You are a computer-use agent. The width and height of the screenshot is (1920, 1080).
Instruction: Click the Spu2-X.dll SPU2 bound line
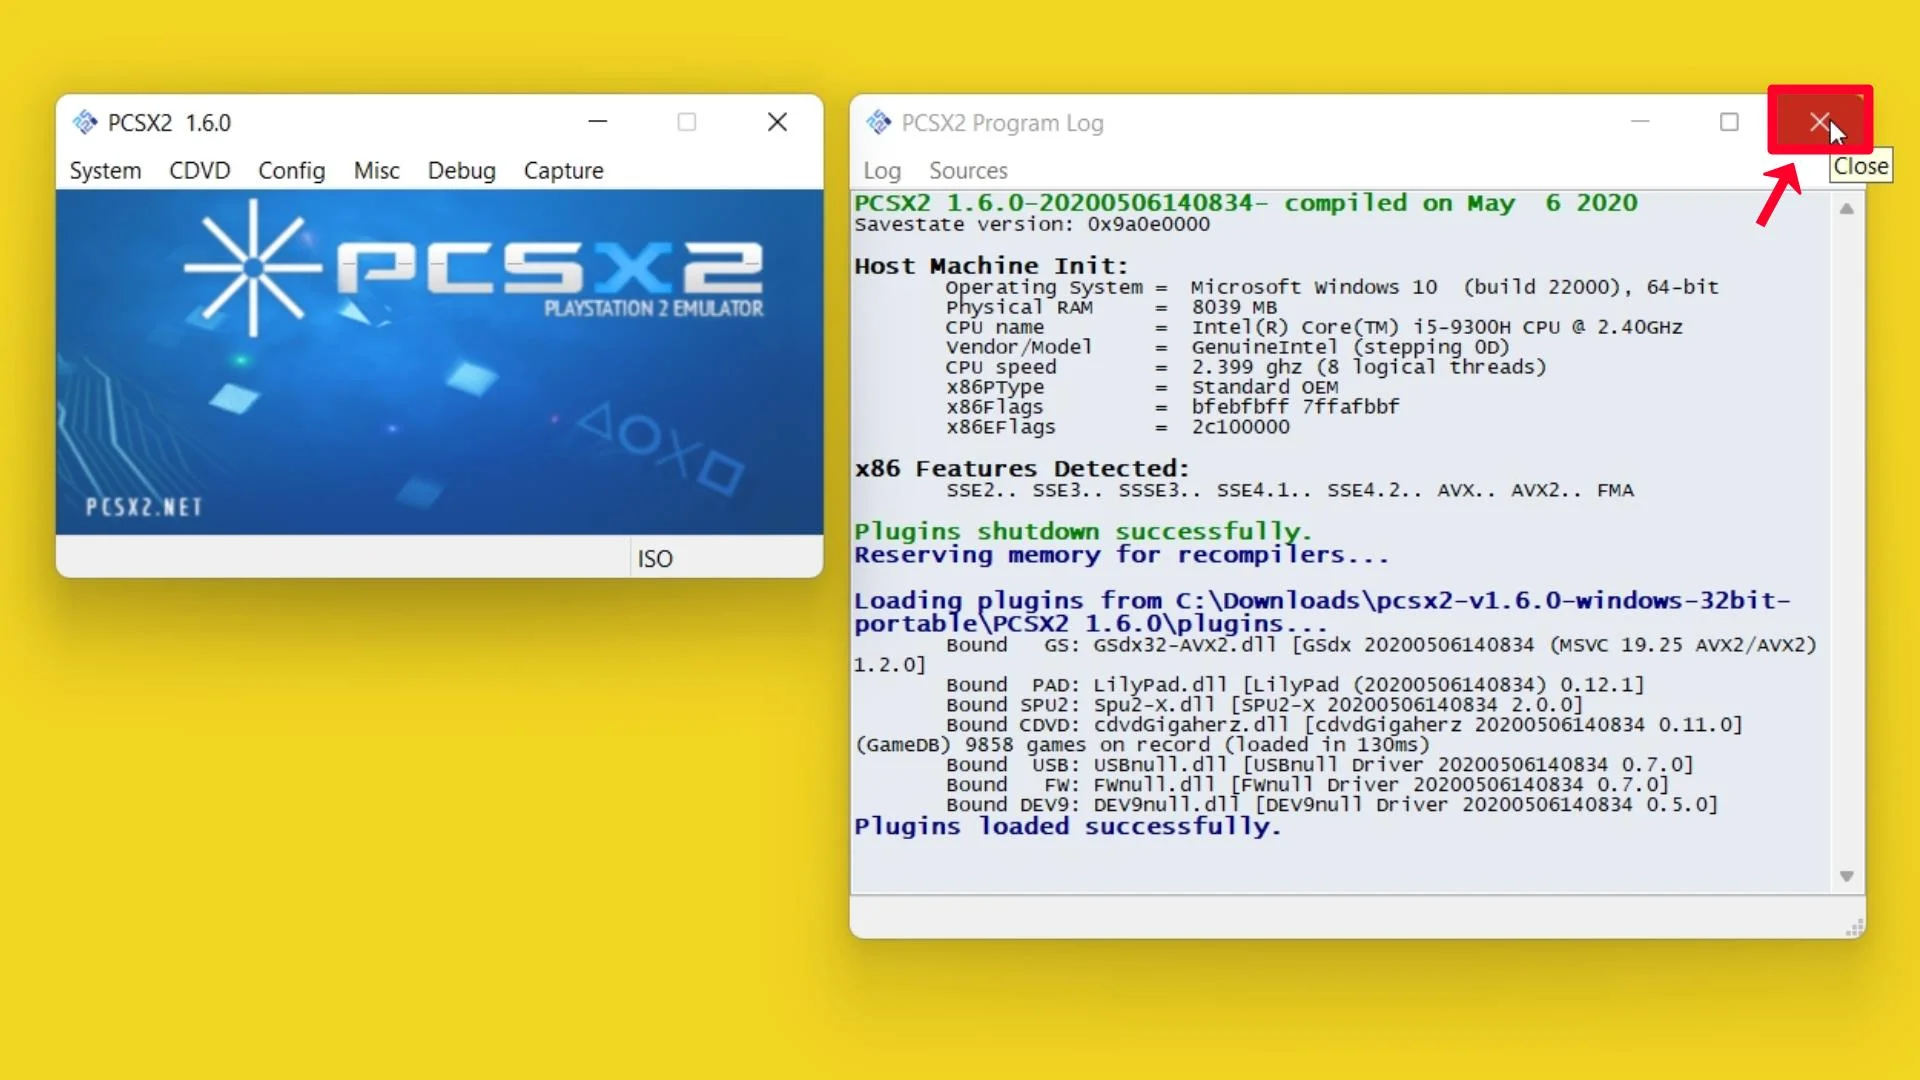[1265, 705]
